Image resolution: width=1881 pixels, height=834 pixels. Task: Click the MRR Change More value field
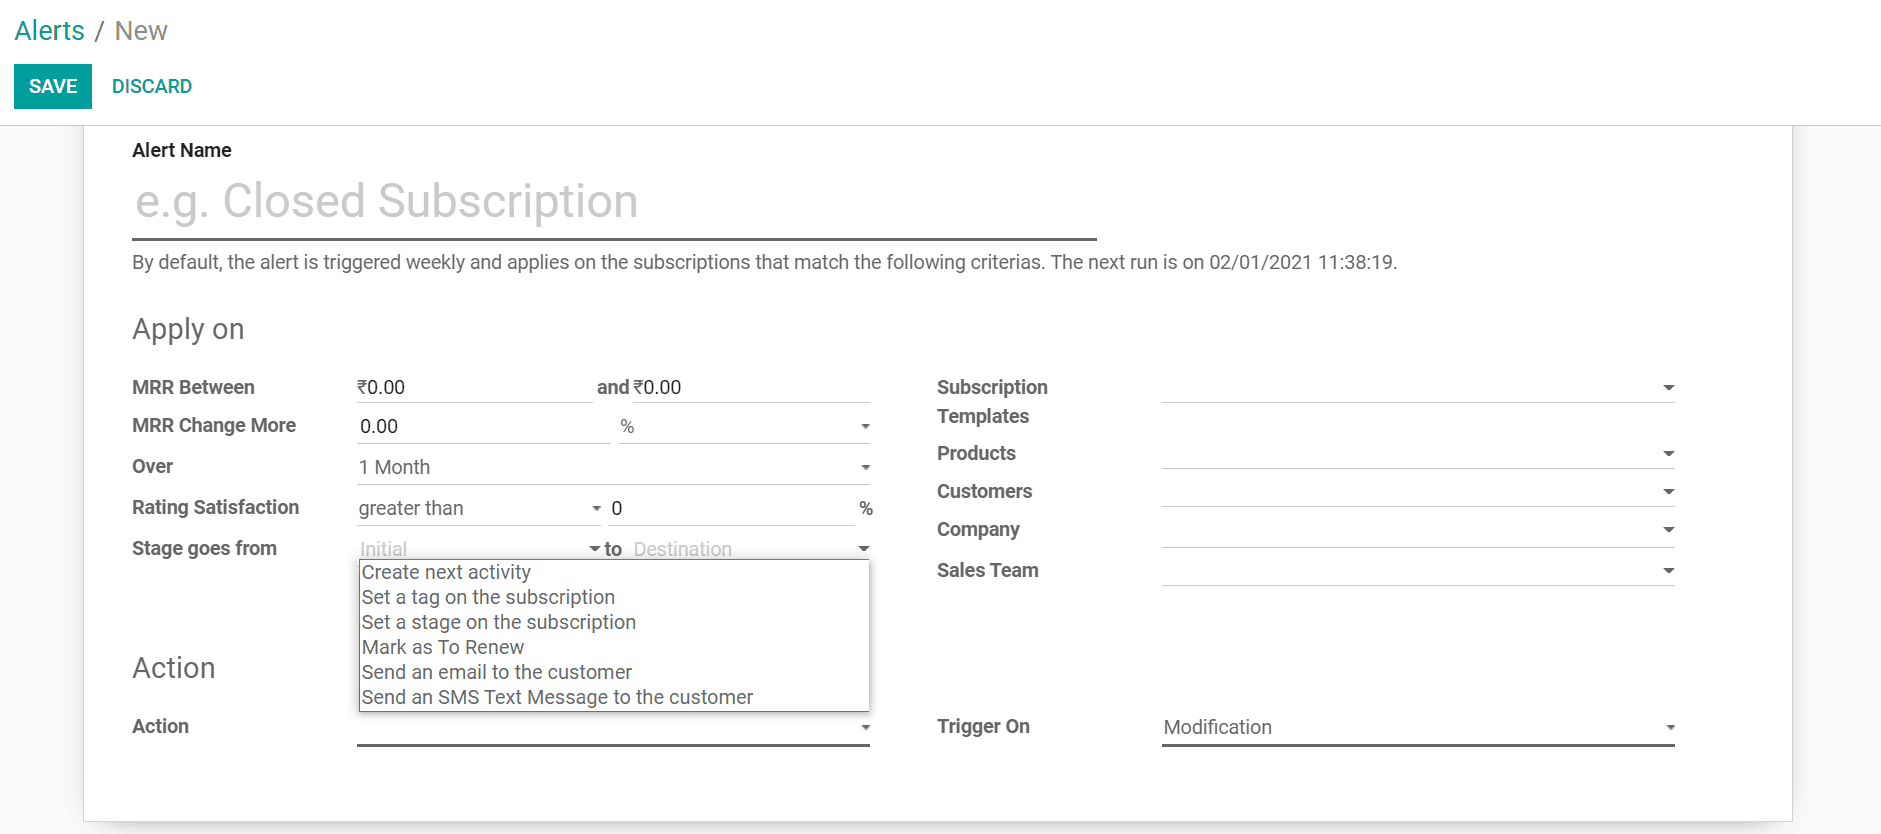(x=483, y=427)
